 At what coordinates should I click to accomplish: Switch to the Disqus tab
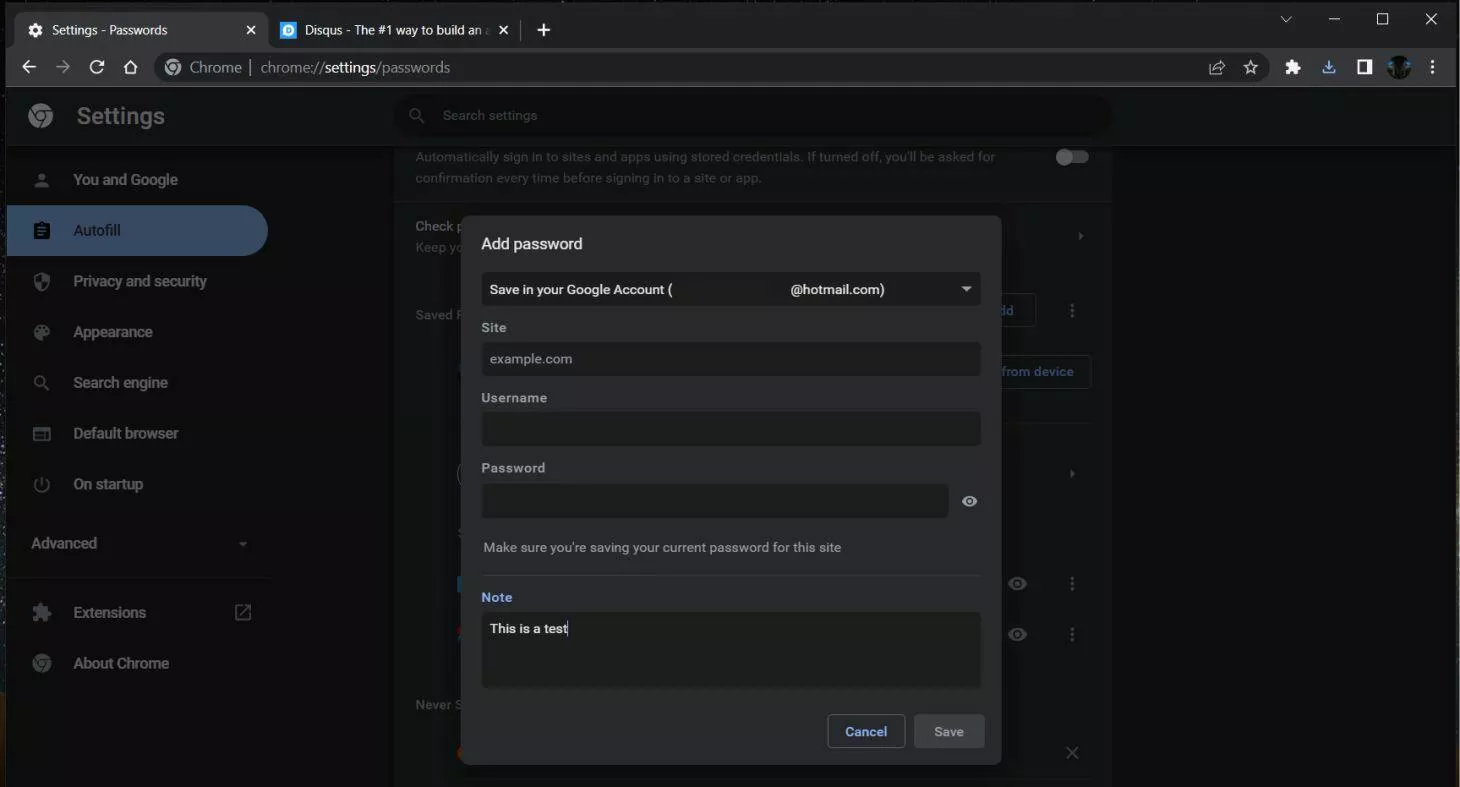394,30
